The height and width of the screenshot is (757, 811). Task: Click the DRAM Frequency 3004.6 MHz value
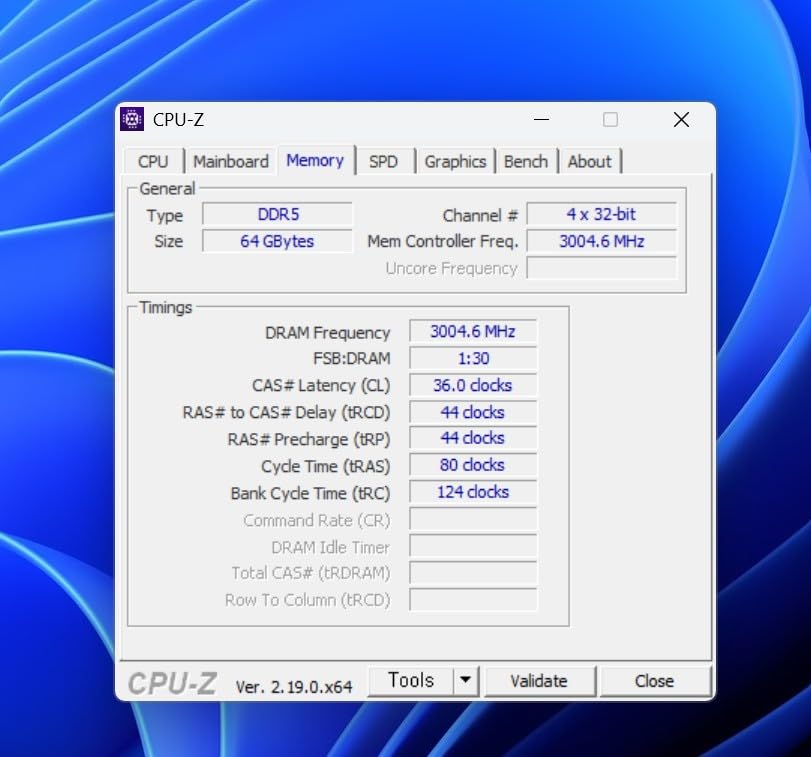(x=473, y=331)
